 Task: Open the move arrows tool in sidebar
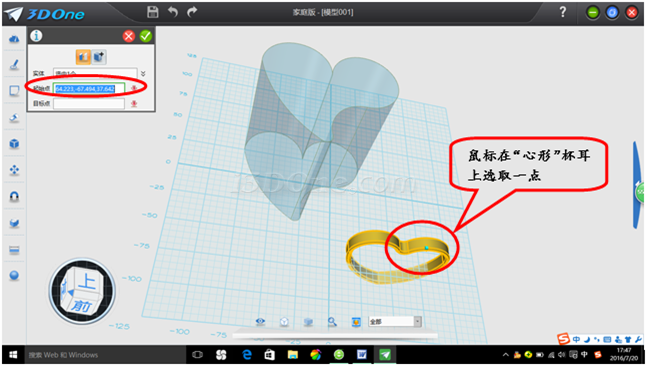click(14, 170)
